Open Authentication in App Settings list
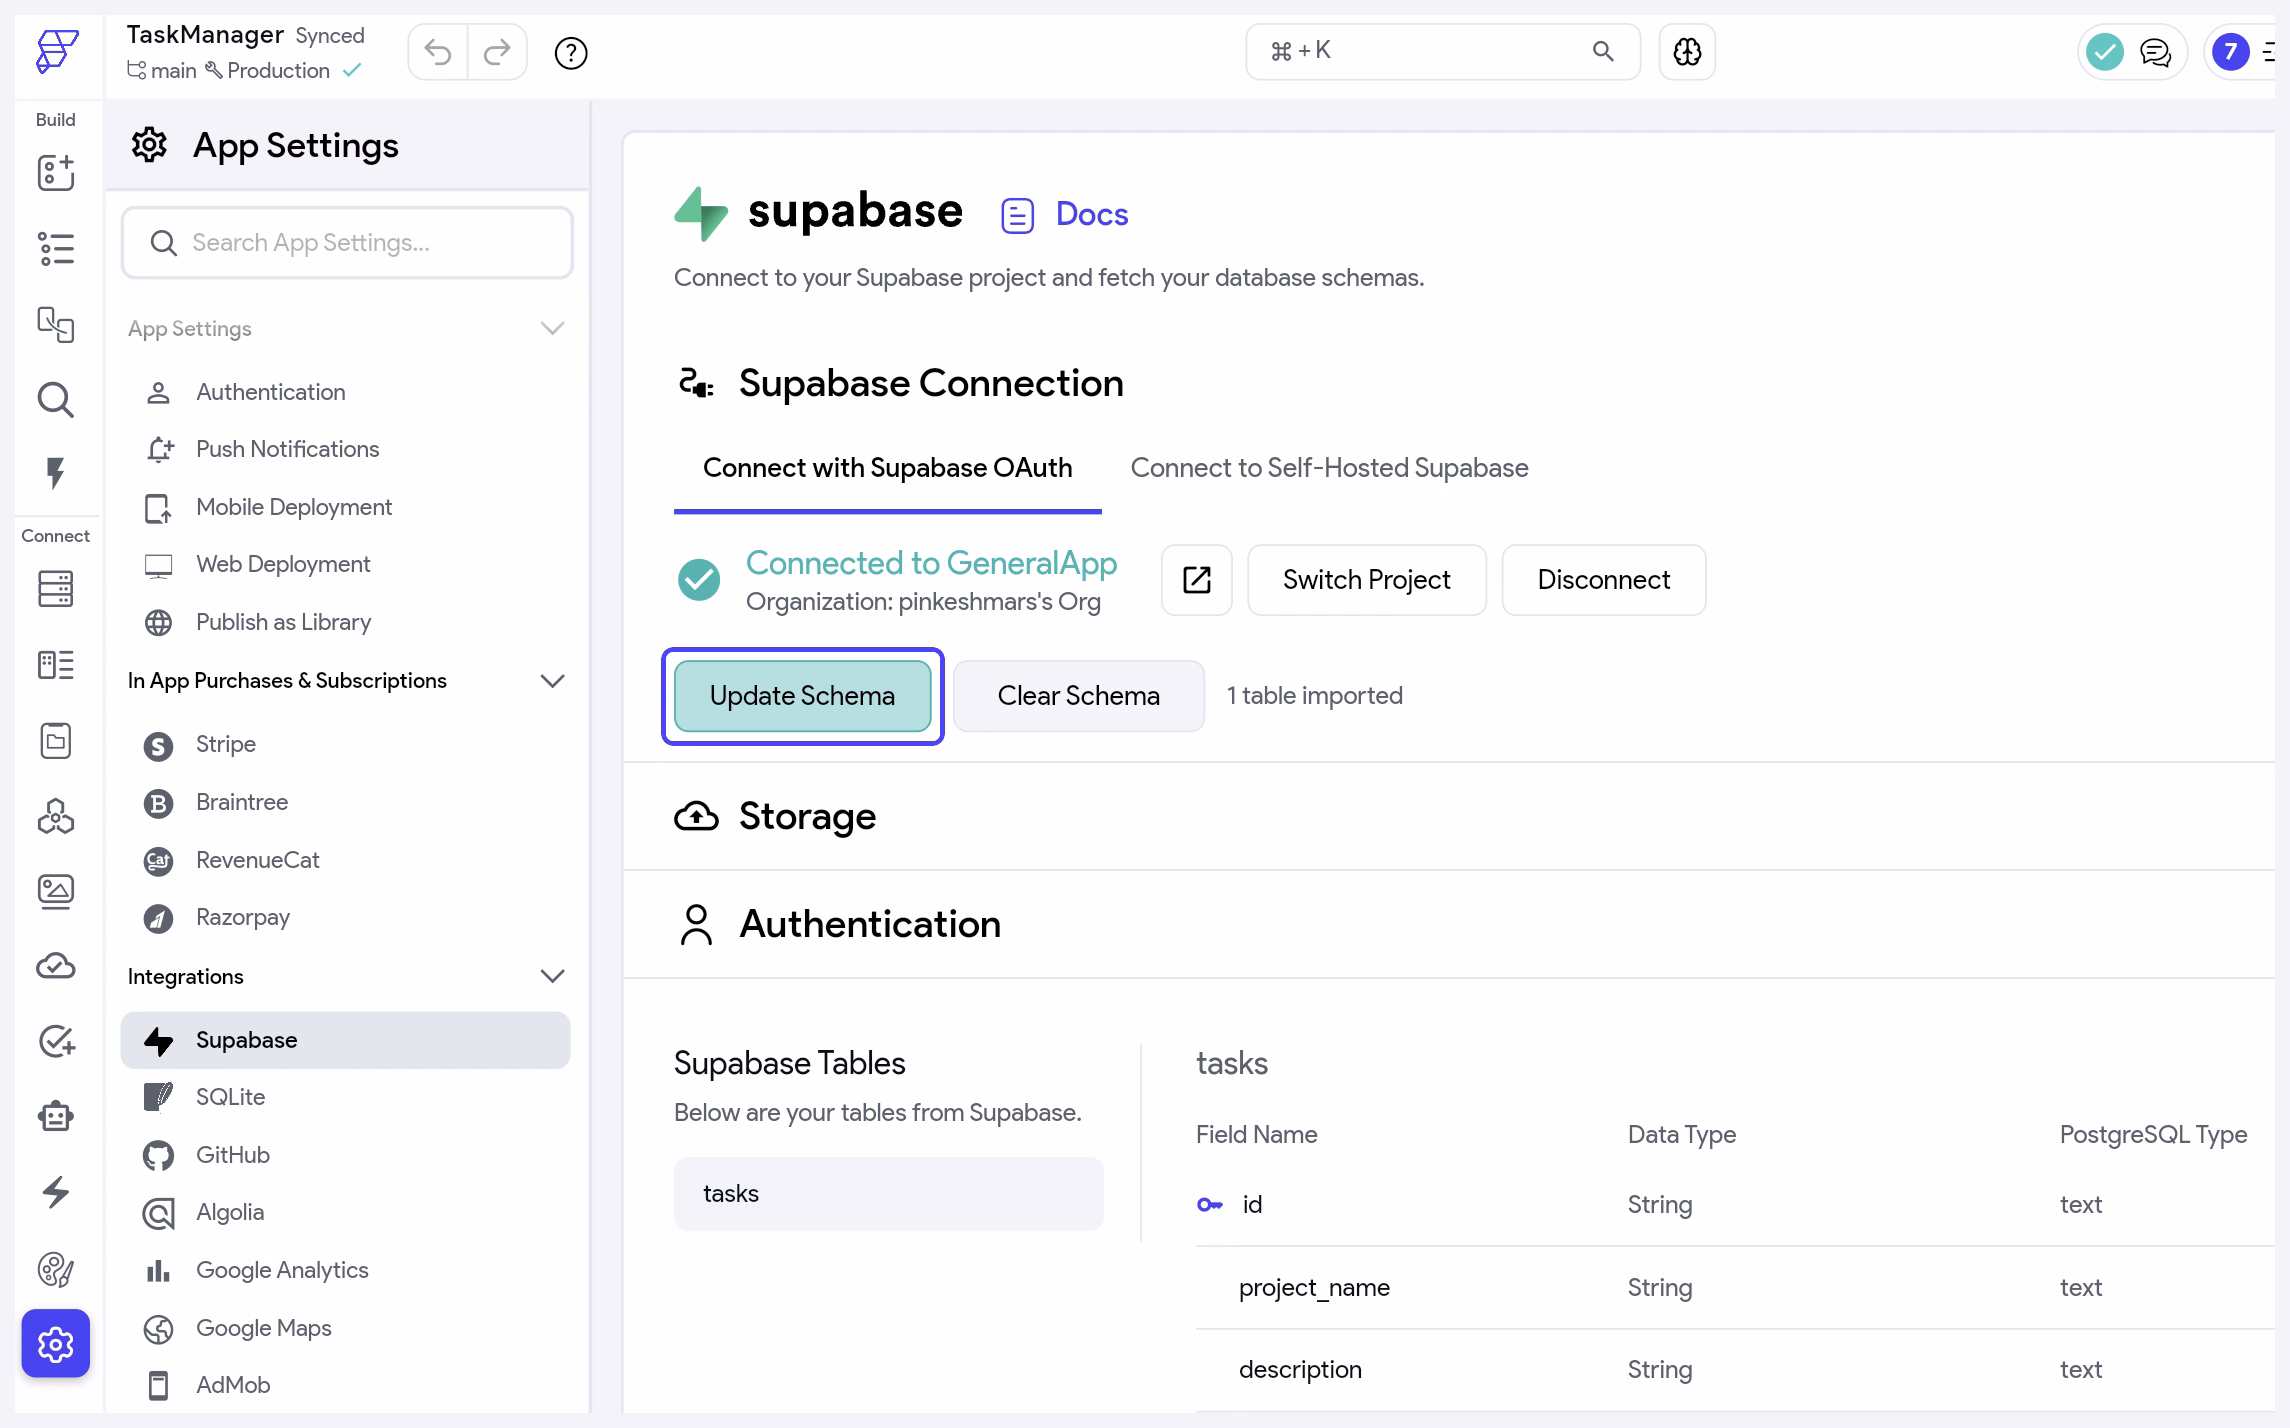This screenshot has height=1428, width=2290. tap(346, 392)
